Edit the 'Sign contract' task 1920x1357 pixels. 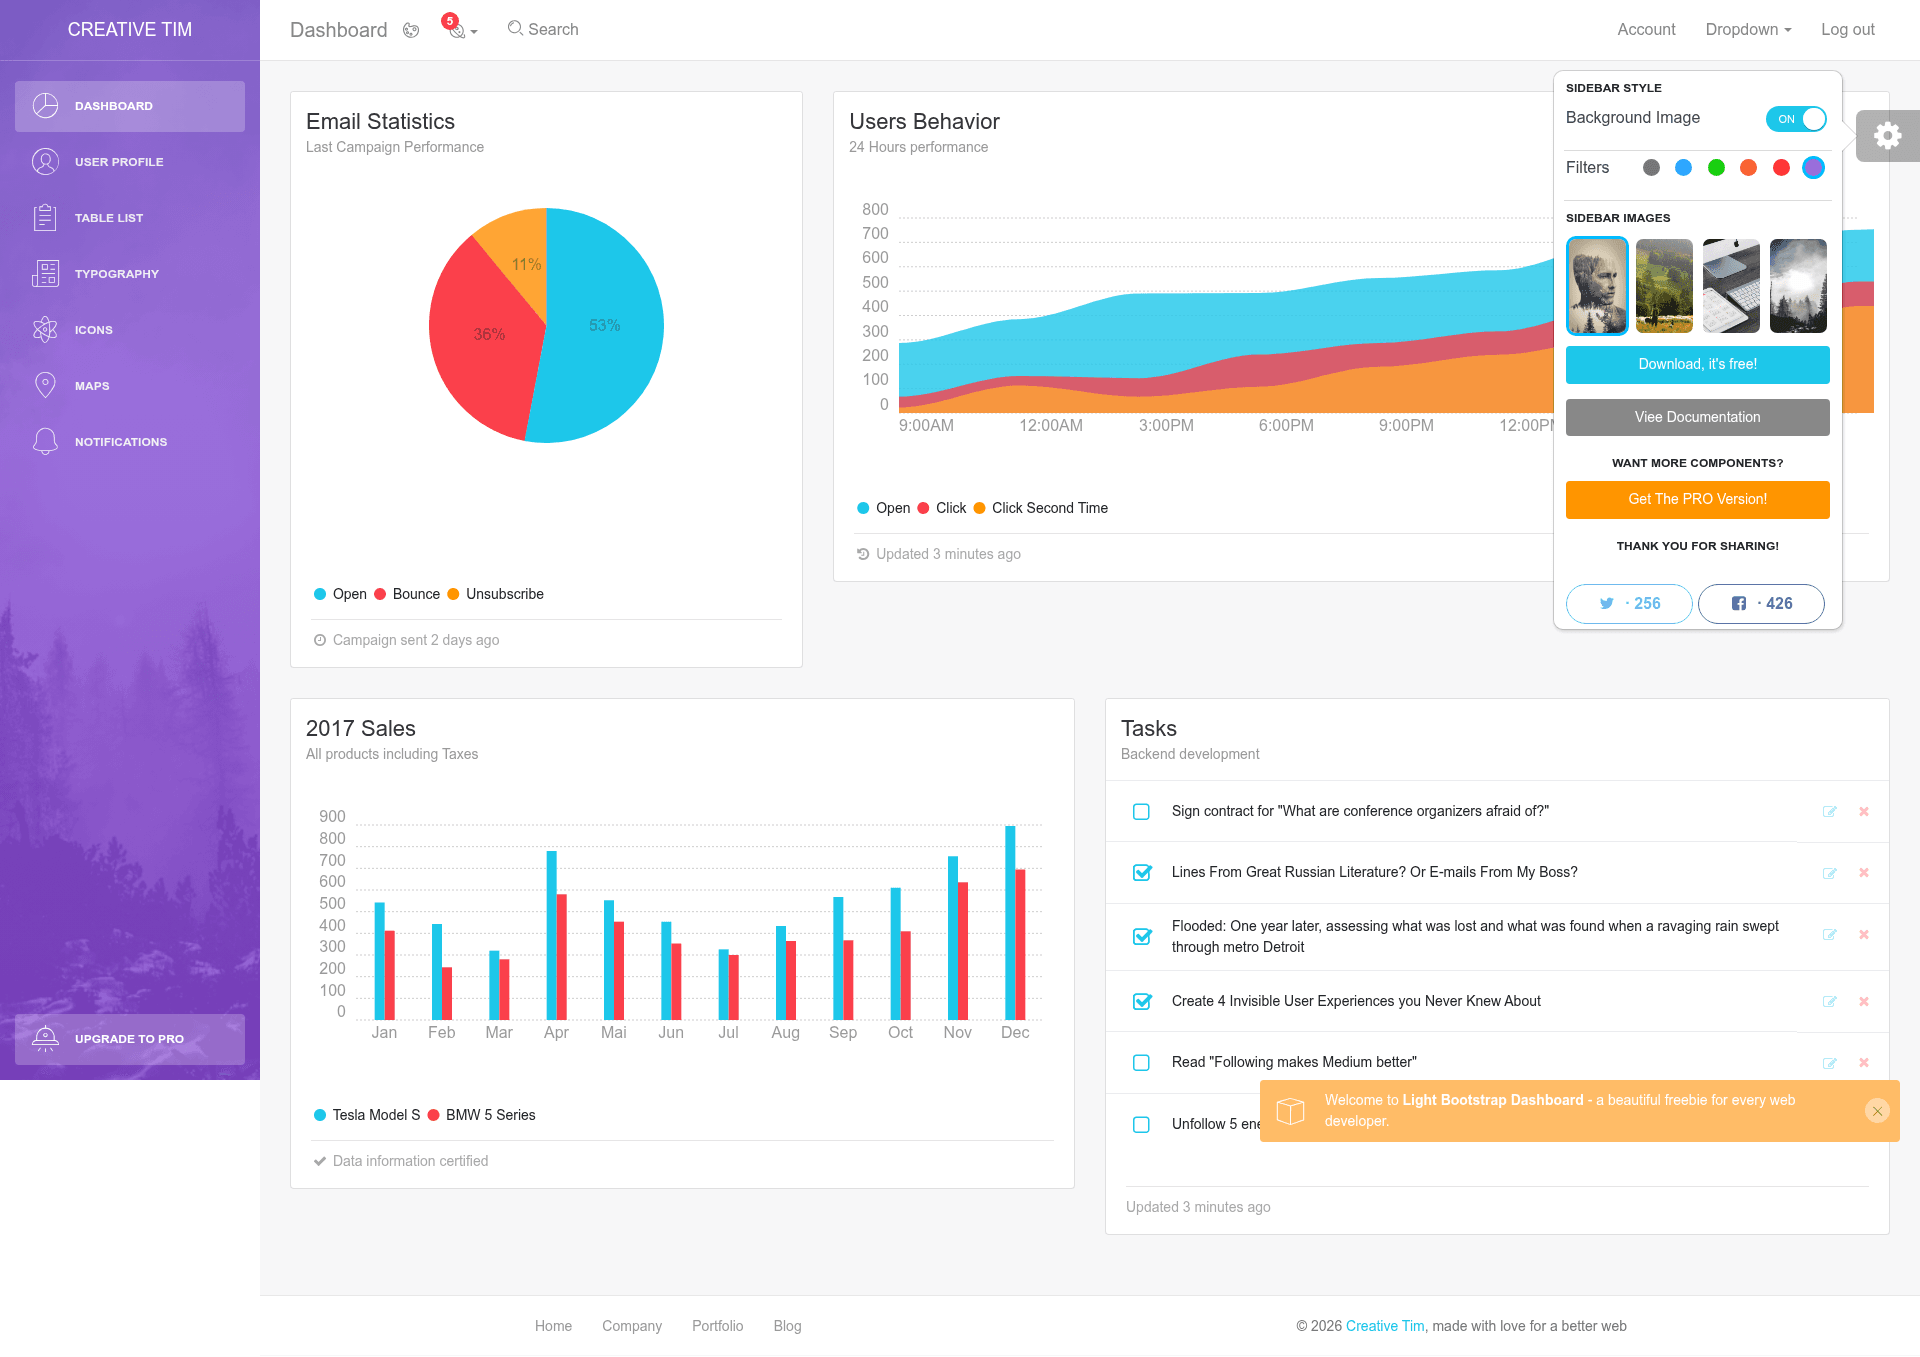pos(1829,812)
